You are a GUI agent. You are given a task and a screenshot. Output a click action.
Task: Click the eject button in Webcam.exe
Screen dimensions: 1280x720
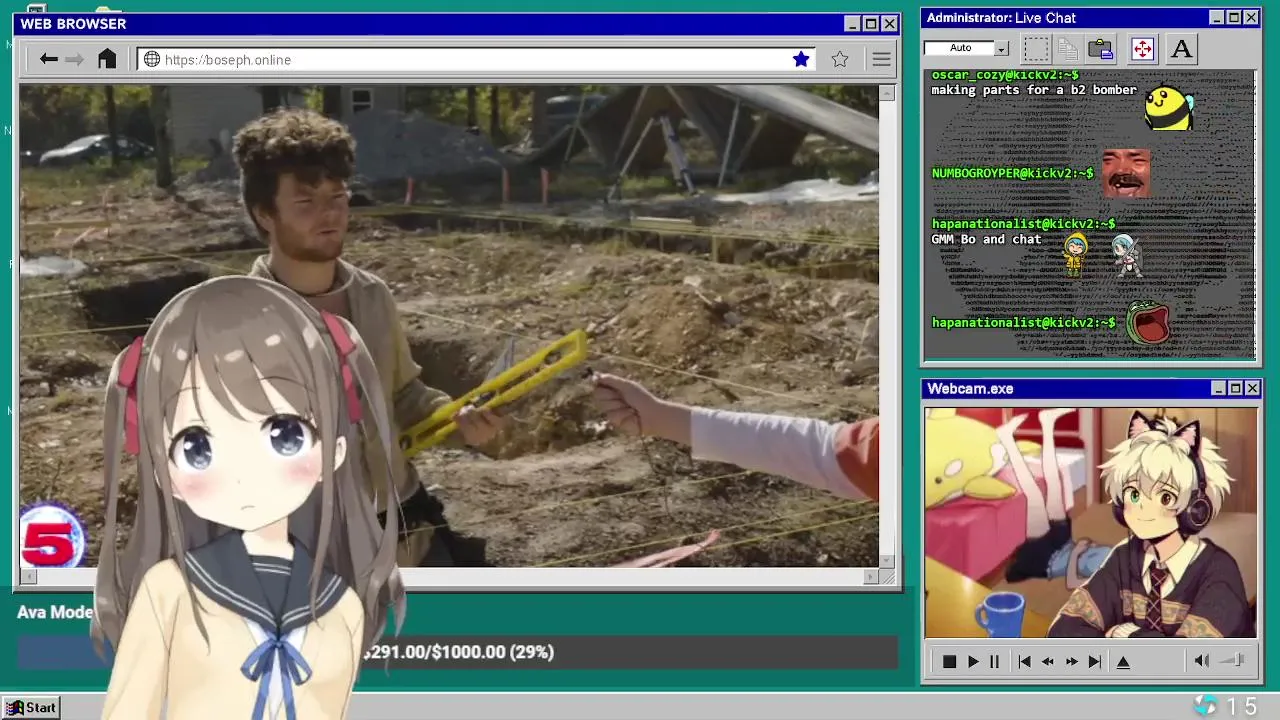pos(1123,662)
